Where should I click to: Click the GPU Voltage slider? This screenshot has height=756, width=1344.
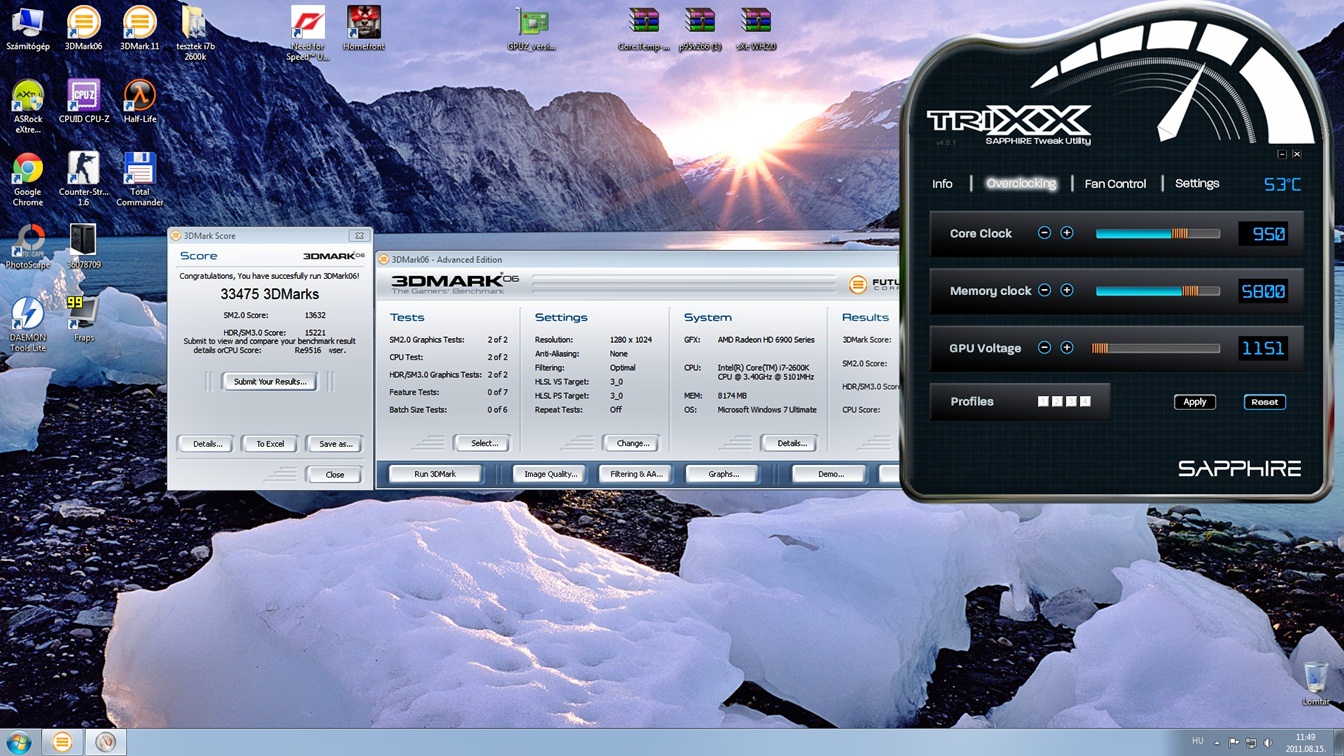[1158, 348]
